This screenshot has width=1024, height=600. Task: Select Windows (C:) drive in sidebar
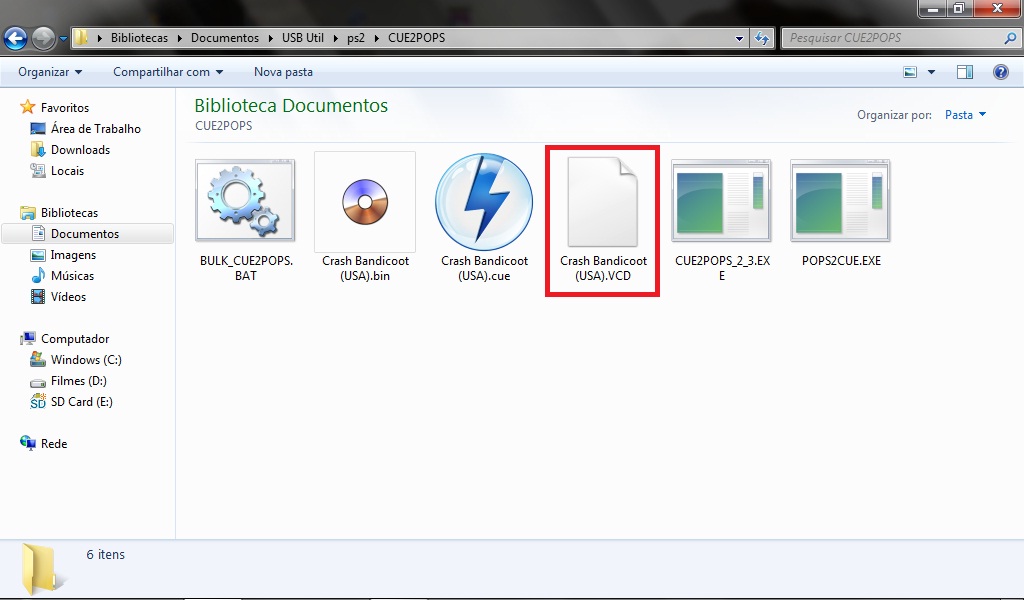(86, 360)
